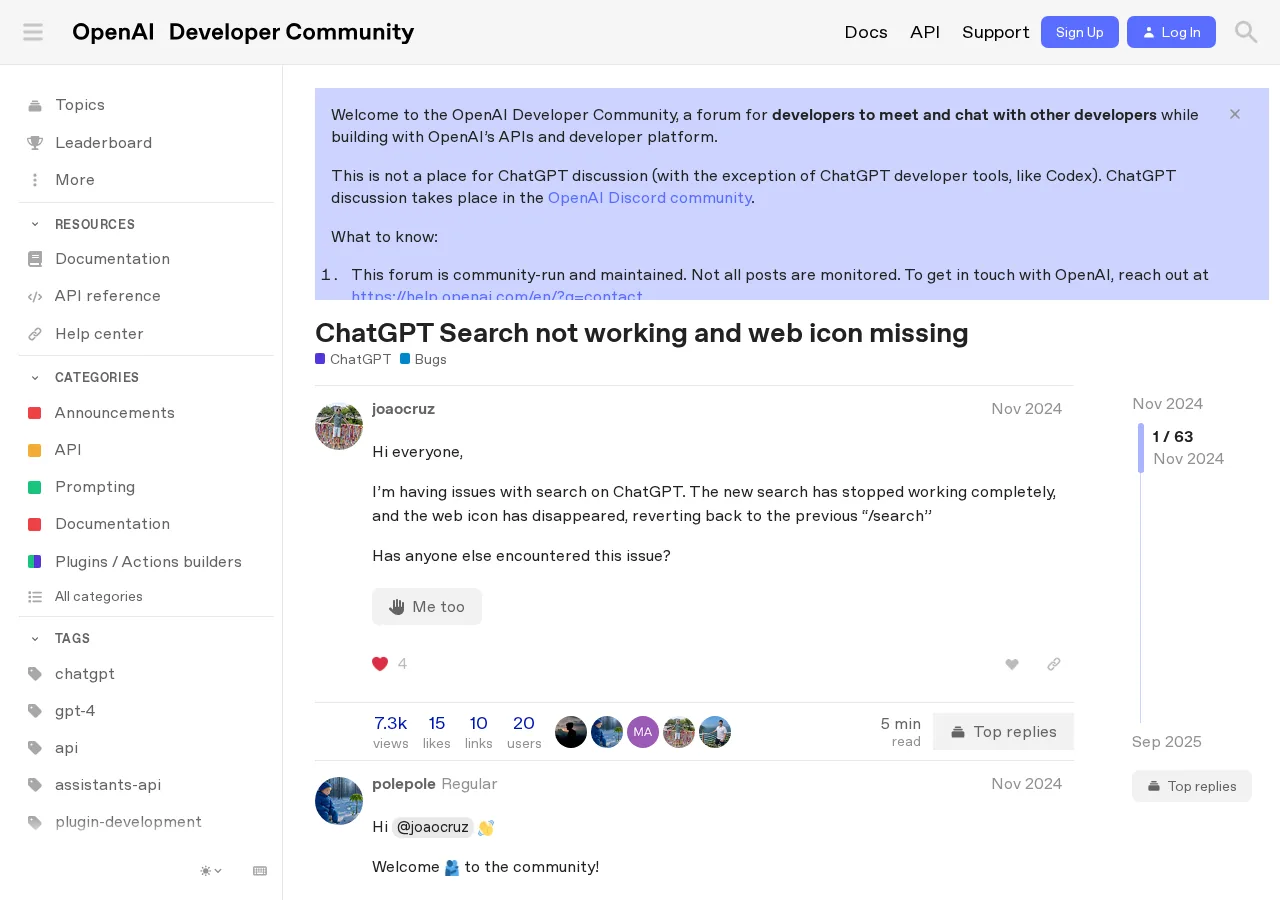Open Leaderboard trophy icon in sidebar

(x=35, y=143)
